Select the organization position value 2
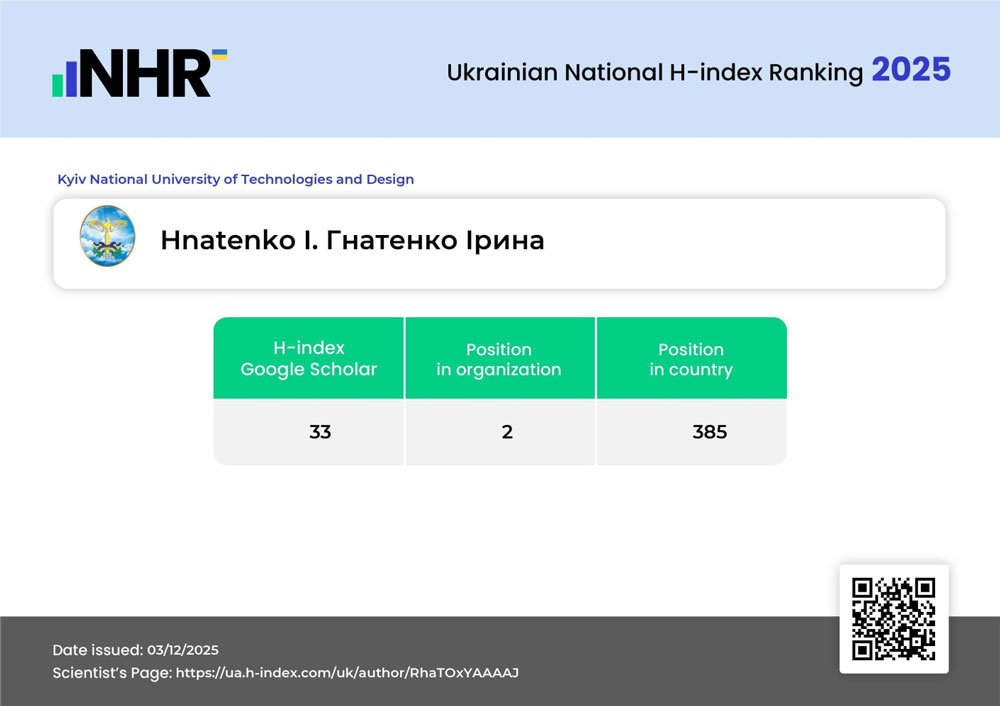This screenshot has width=1000, height=706. pyautogui.click(x=507, y=433)
